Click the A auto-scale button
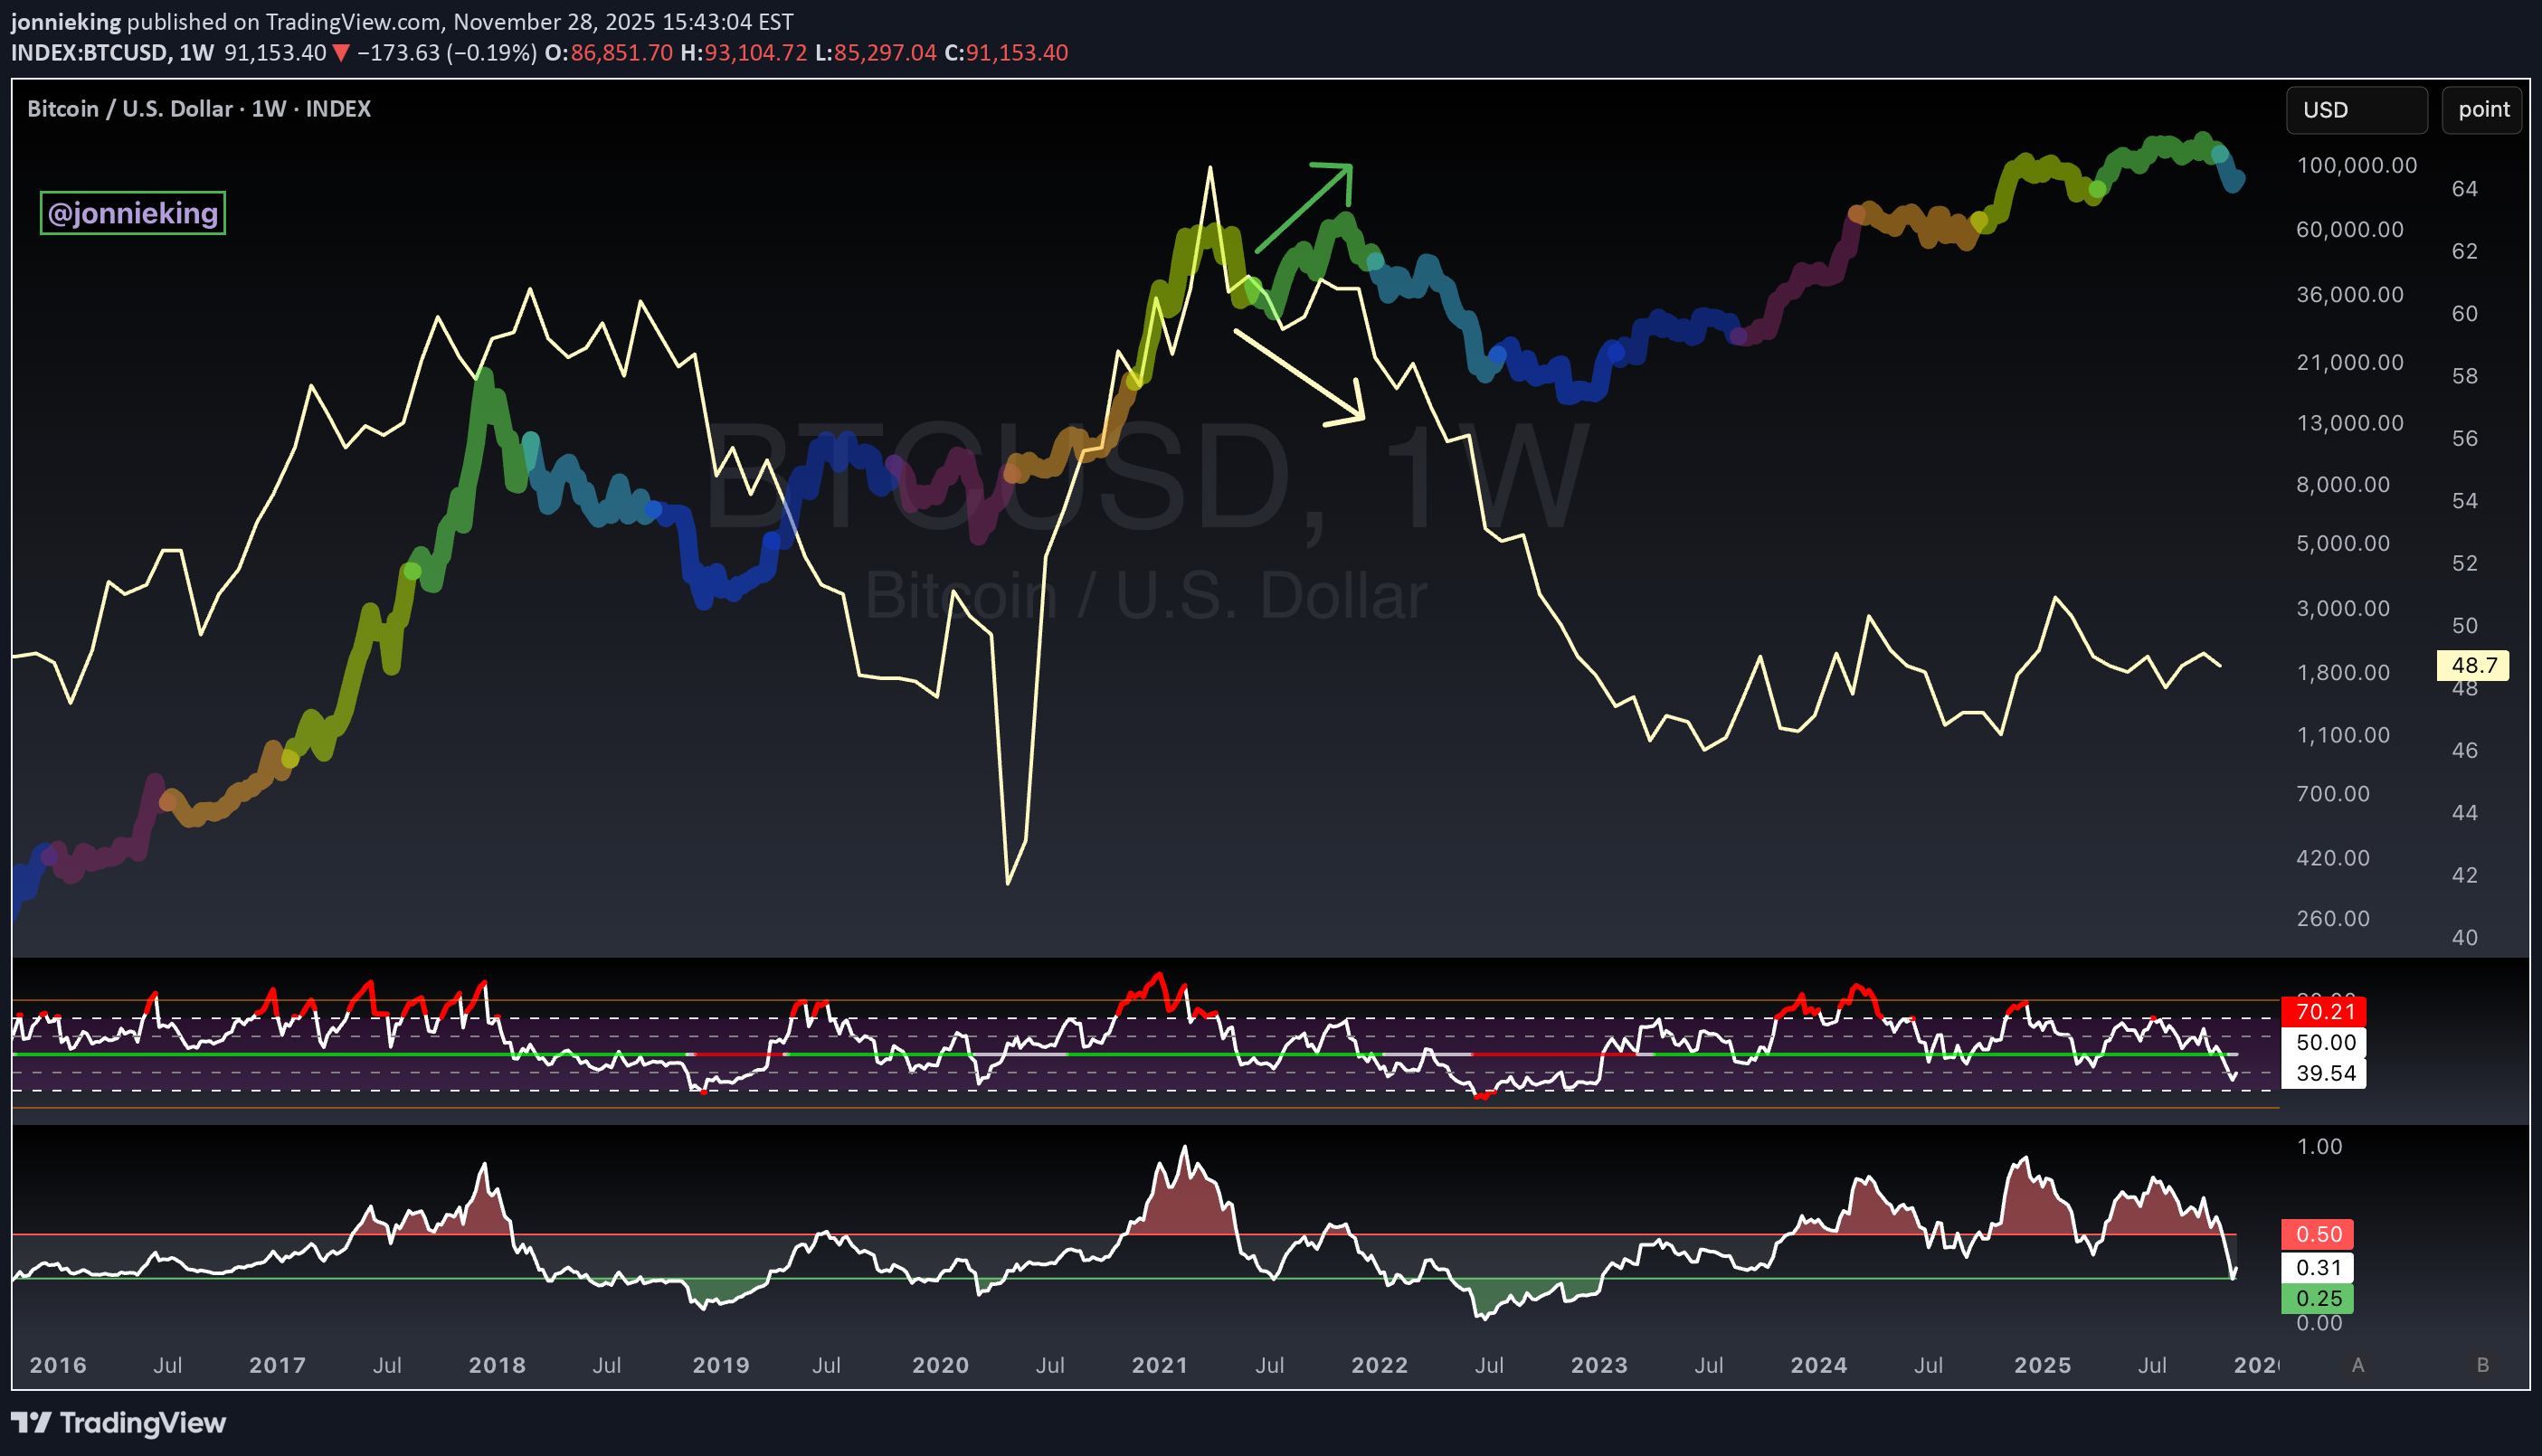The image size is (2542, 1456). click(x=2358, y=1365)
